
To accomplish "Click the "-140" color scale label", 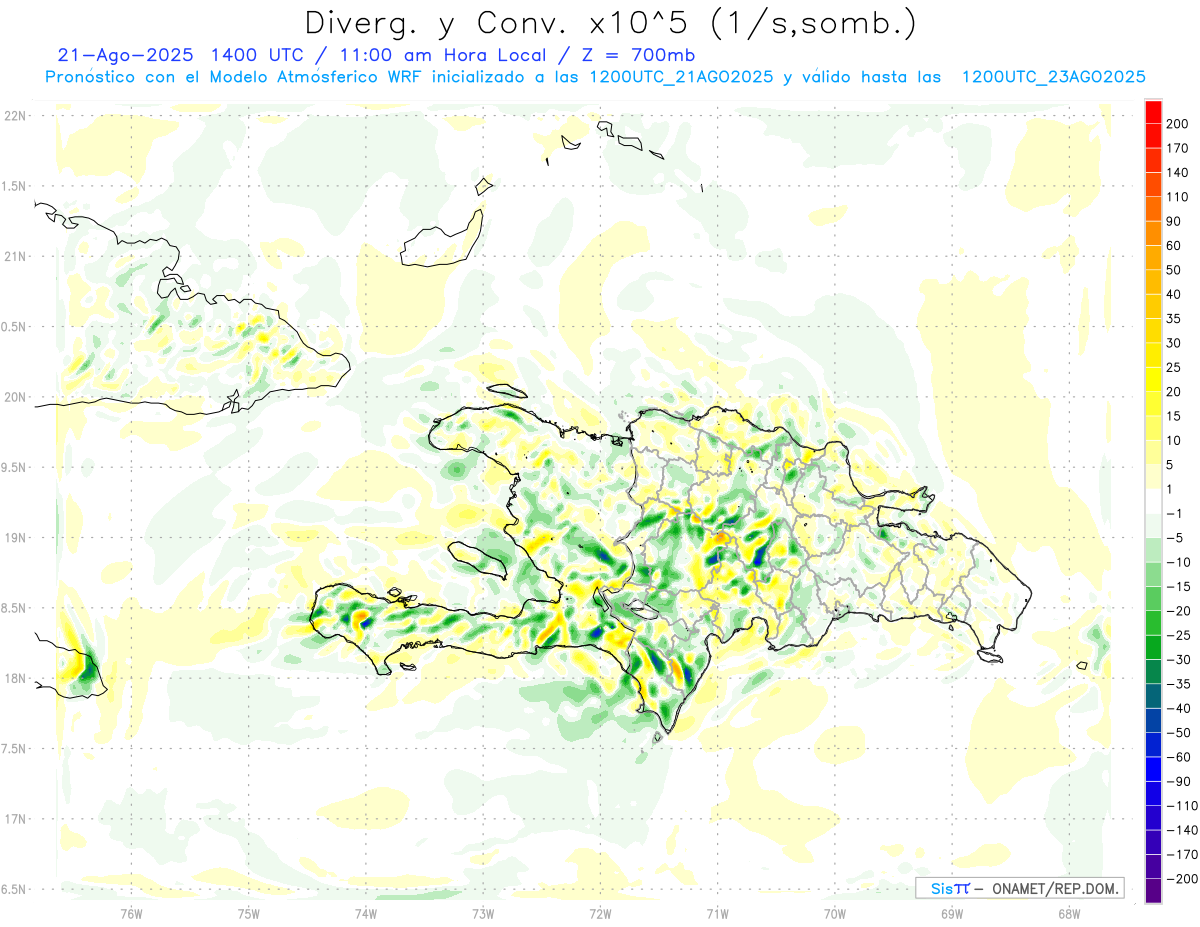I will click(x=1182, y=830).
